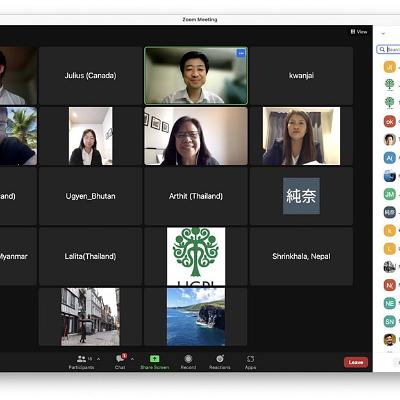Select the orange 'ok' participant avatar
This screenshot has width=400, height=400.
pyautogui.click(x=390, y=122)
